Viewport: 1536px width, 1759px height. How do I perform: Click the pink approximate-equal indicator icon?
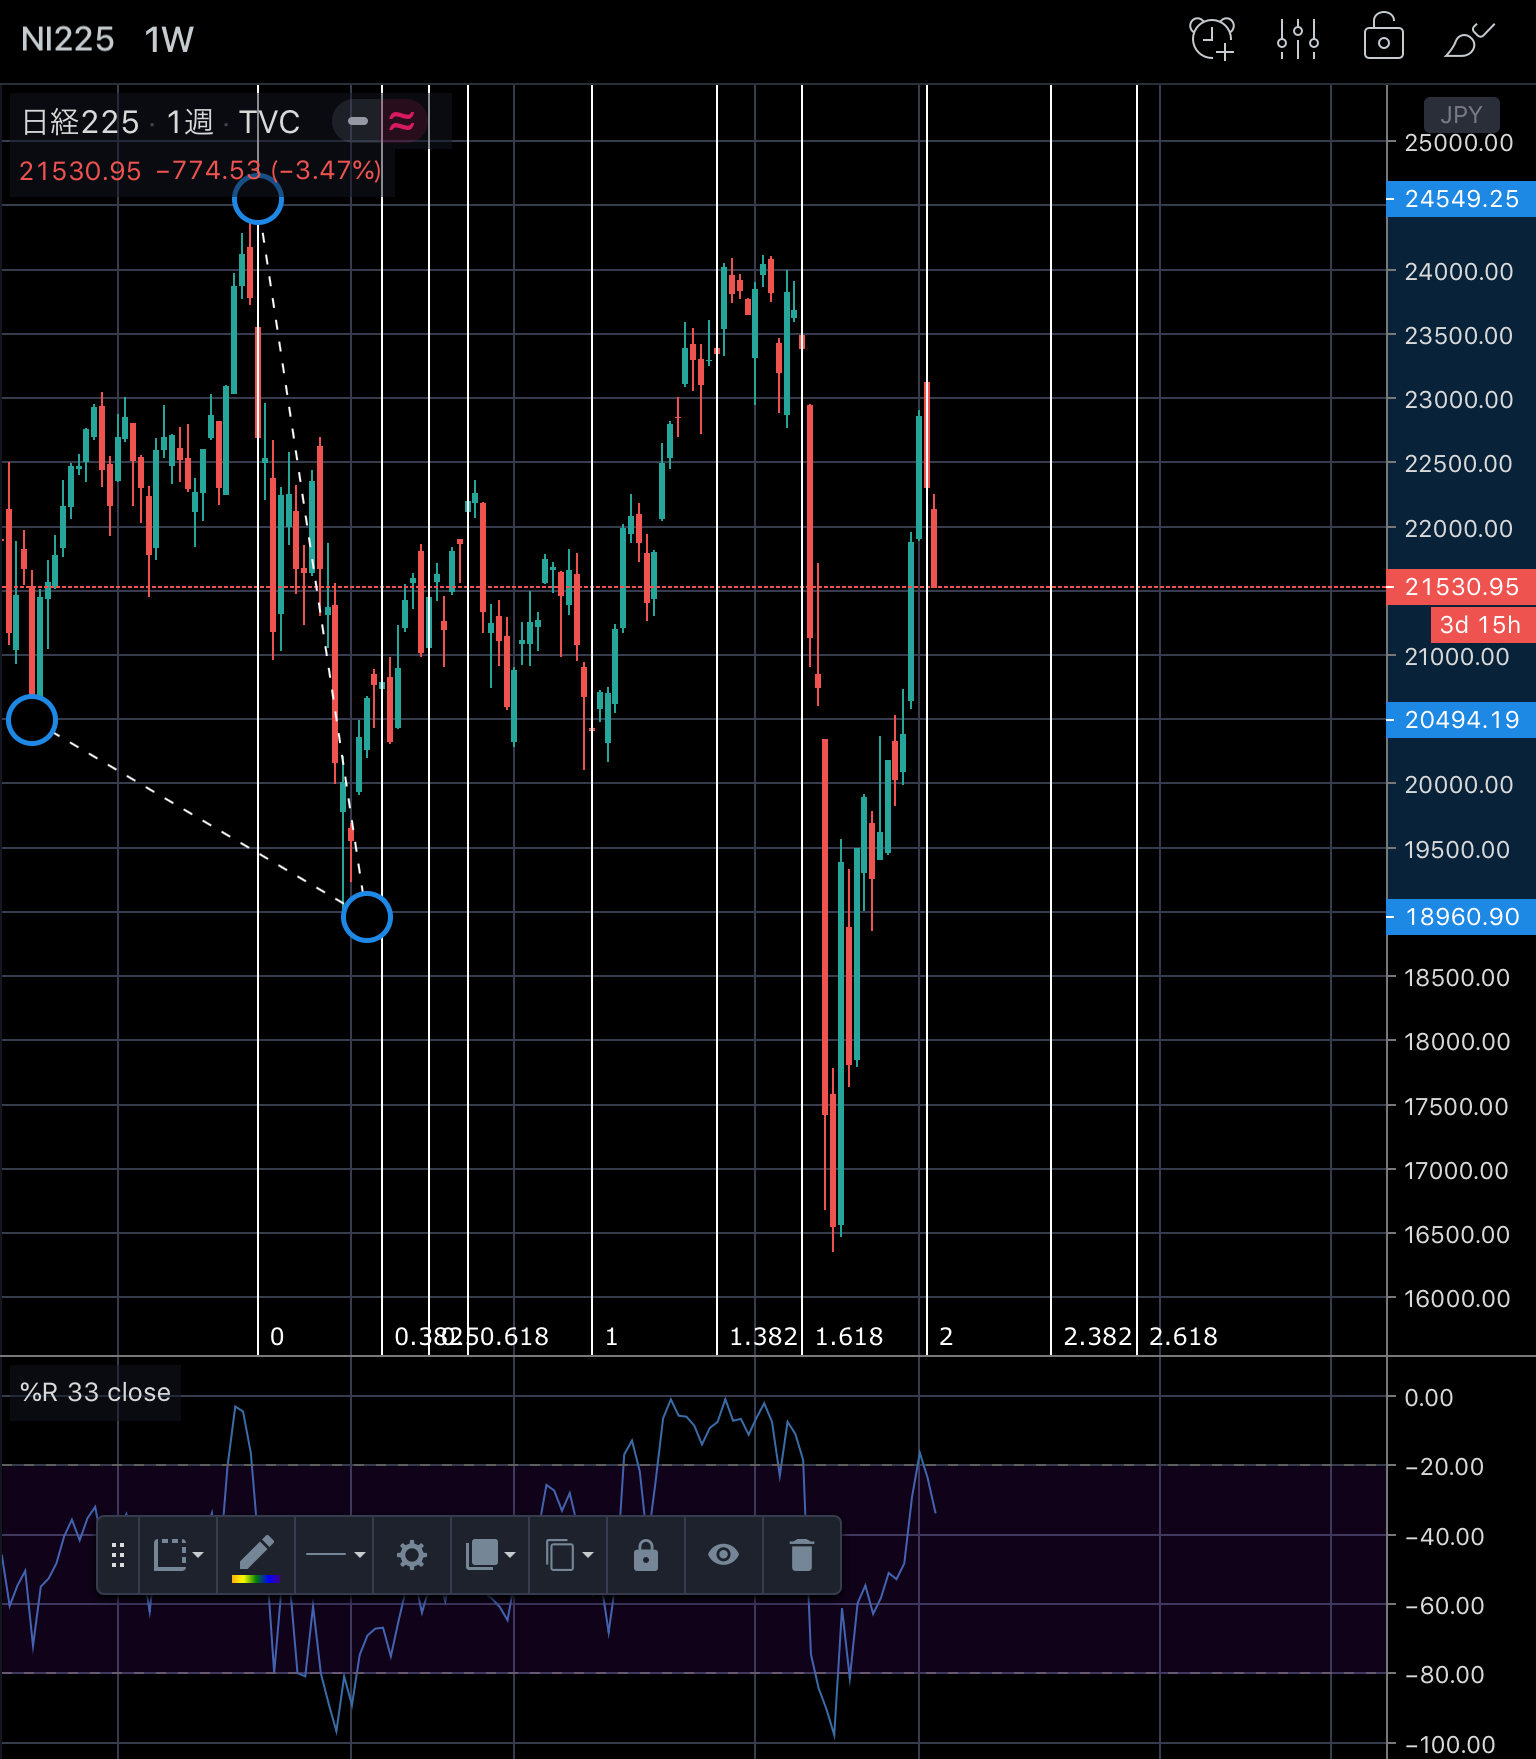tap(402, 122)
